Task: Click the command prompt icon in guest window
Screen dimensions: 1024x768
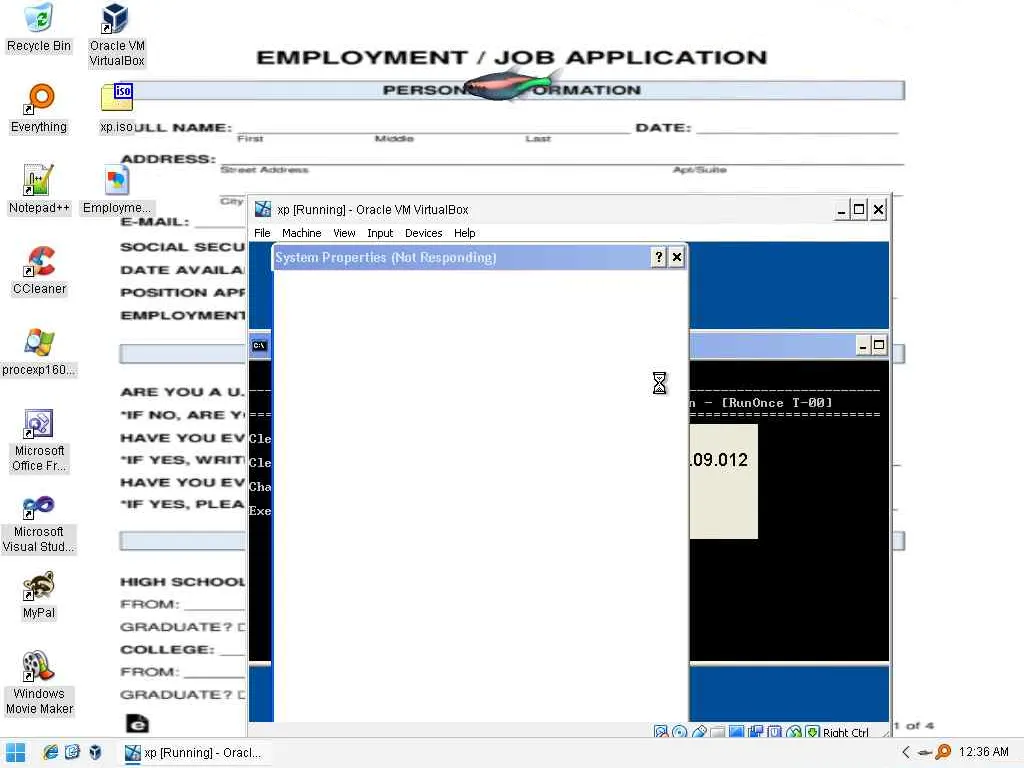Action: coord(259,345)
